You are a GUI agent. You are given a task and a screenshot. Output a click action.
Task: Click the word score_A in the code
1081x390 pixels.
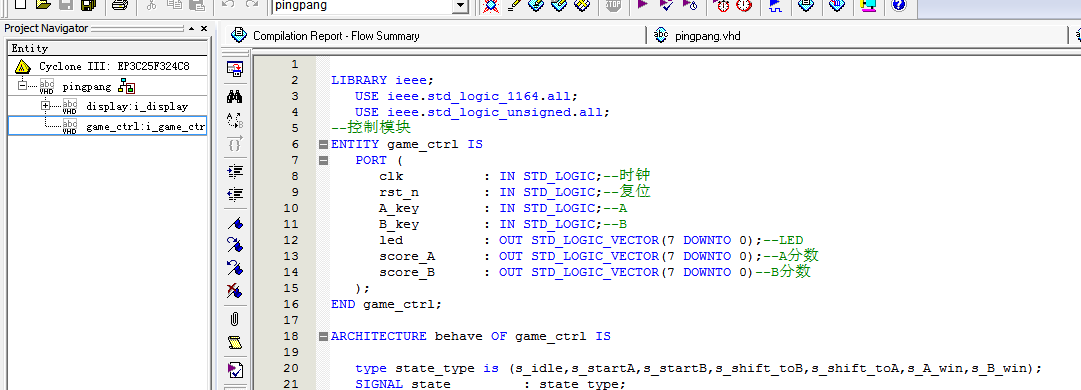pos(407,256)
